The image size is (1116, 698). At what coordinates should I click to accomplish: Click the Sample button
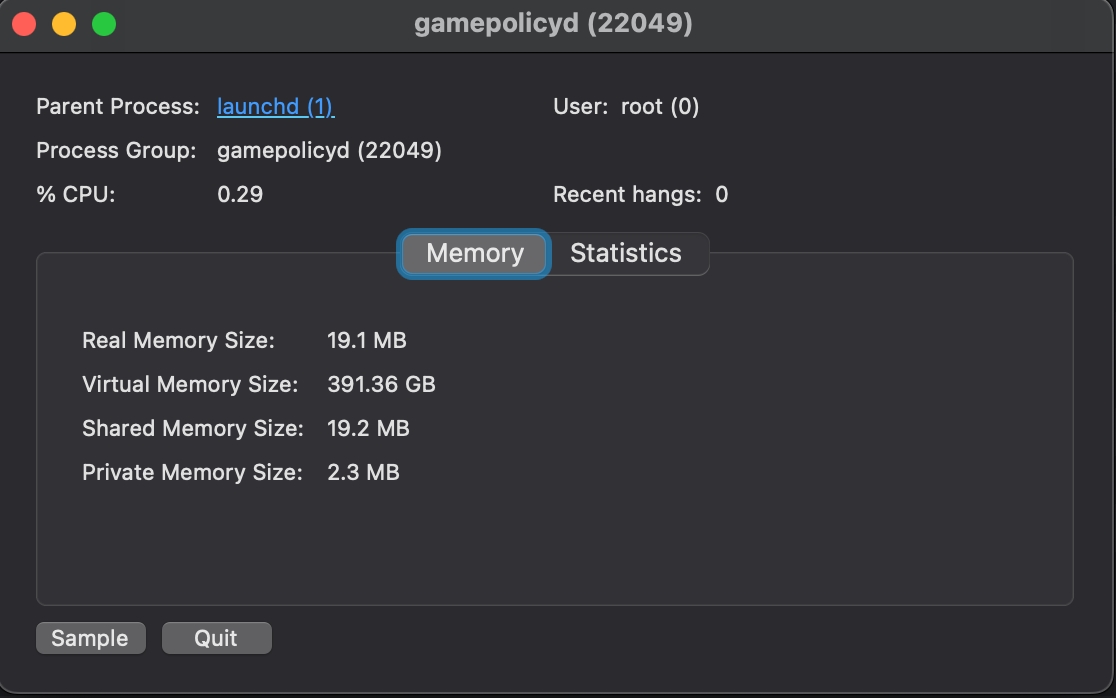90,638
